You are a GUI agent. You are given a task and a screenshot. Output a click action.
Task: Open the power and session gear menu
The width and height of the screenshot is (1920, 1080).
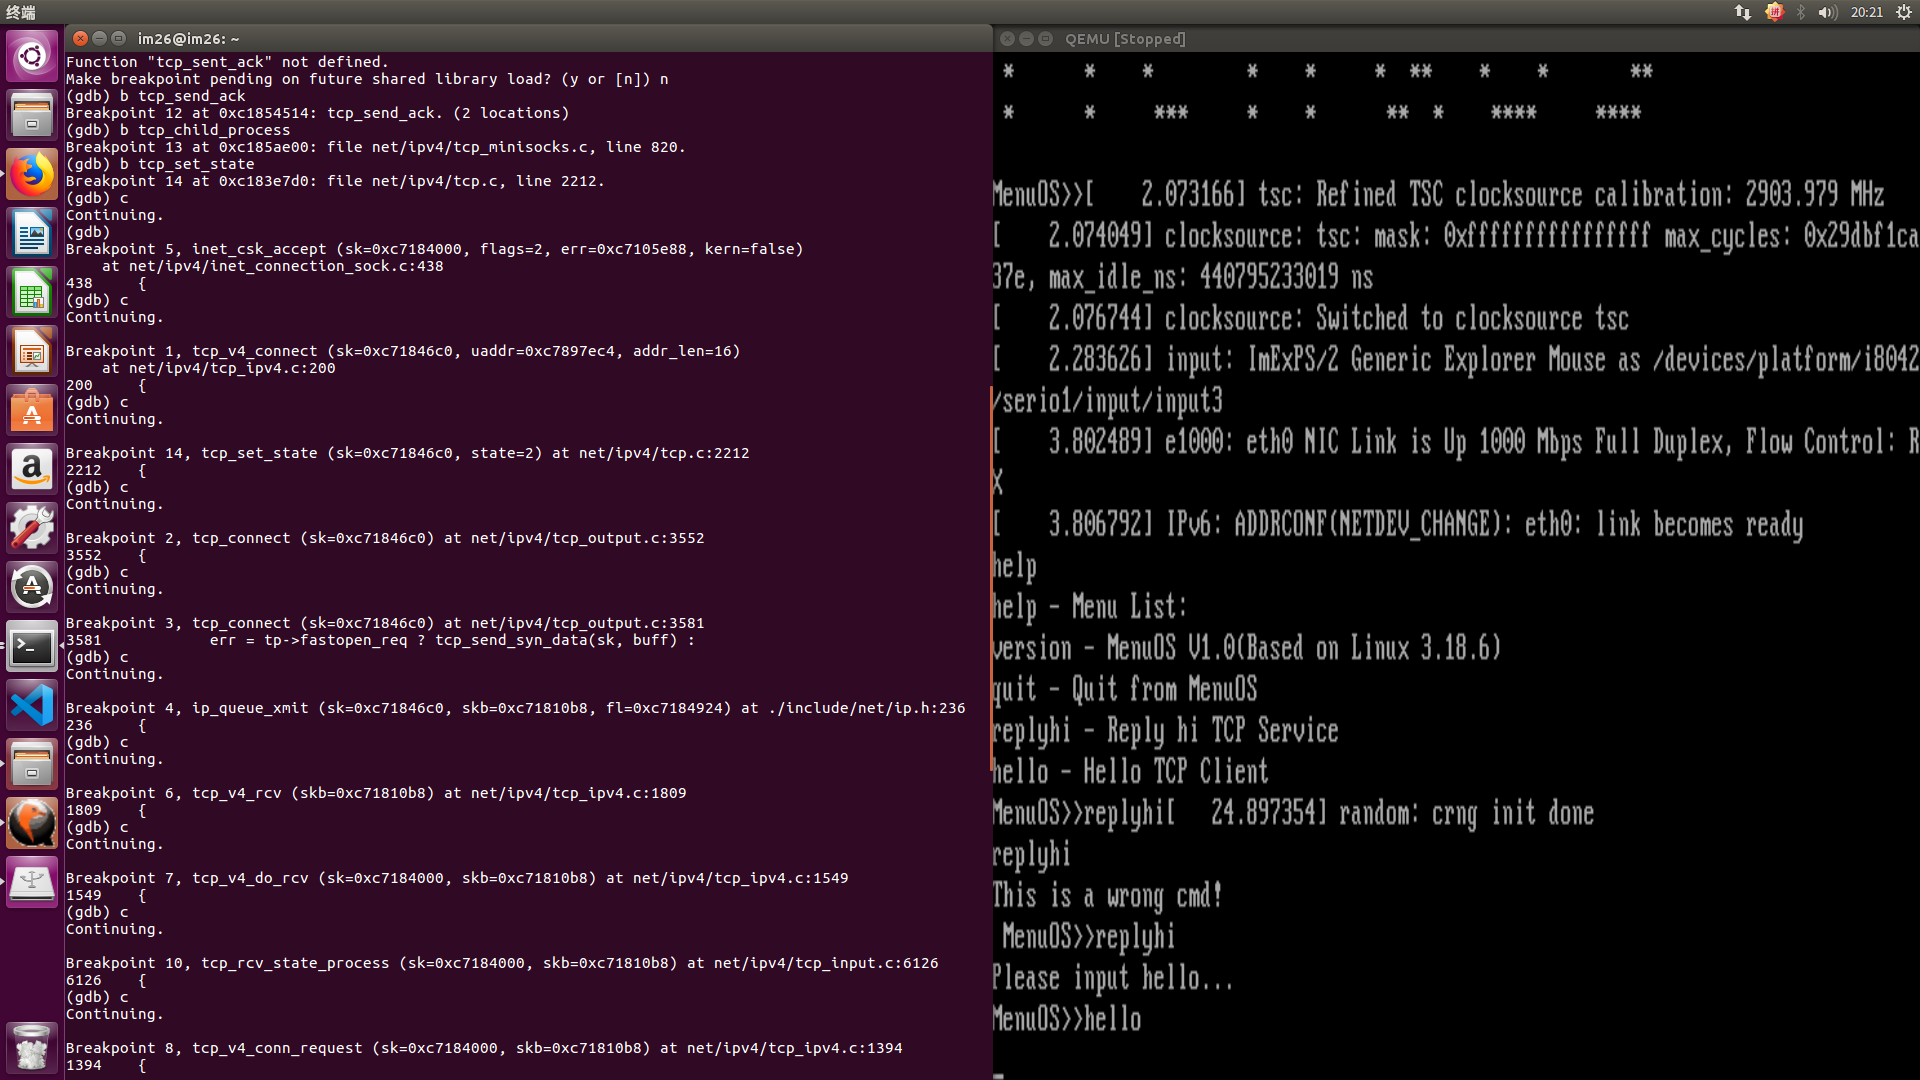pos(1903,12)
